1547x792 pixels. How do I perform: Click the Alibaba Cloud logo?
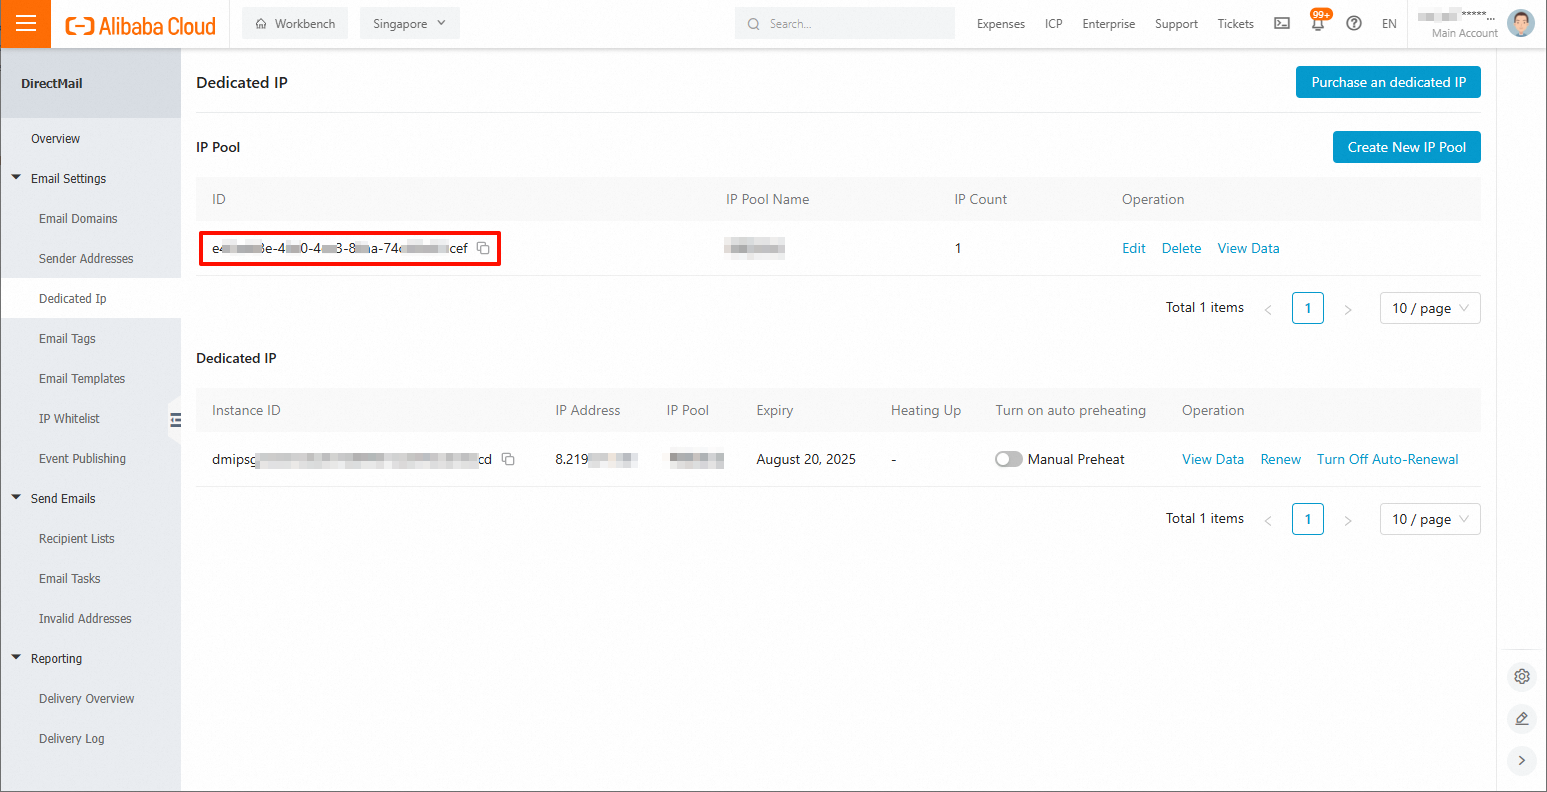click(141, 25)
